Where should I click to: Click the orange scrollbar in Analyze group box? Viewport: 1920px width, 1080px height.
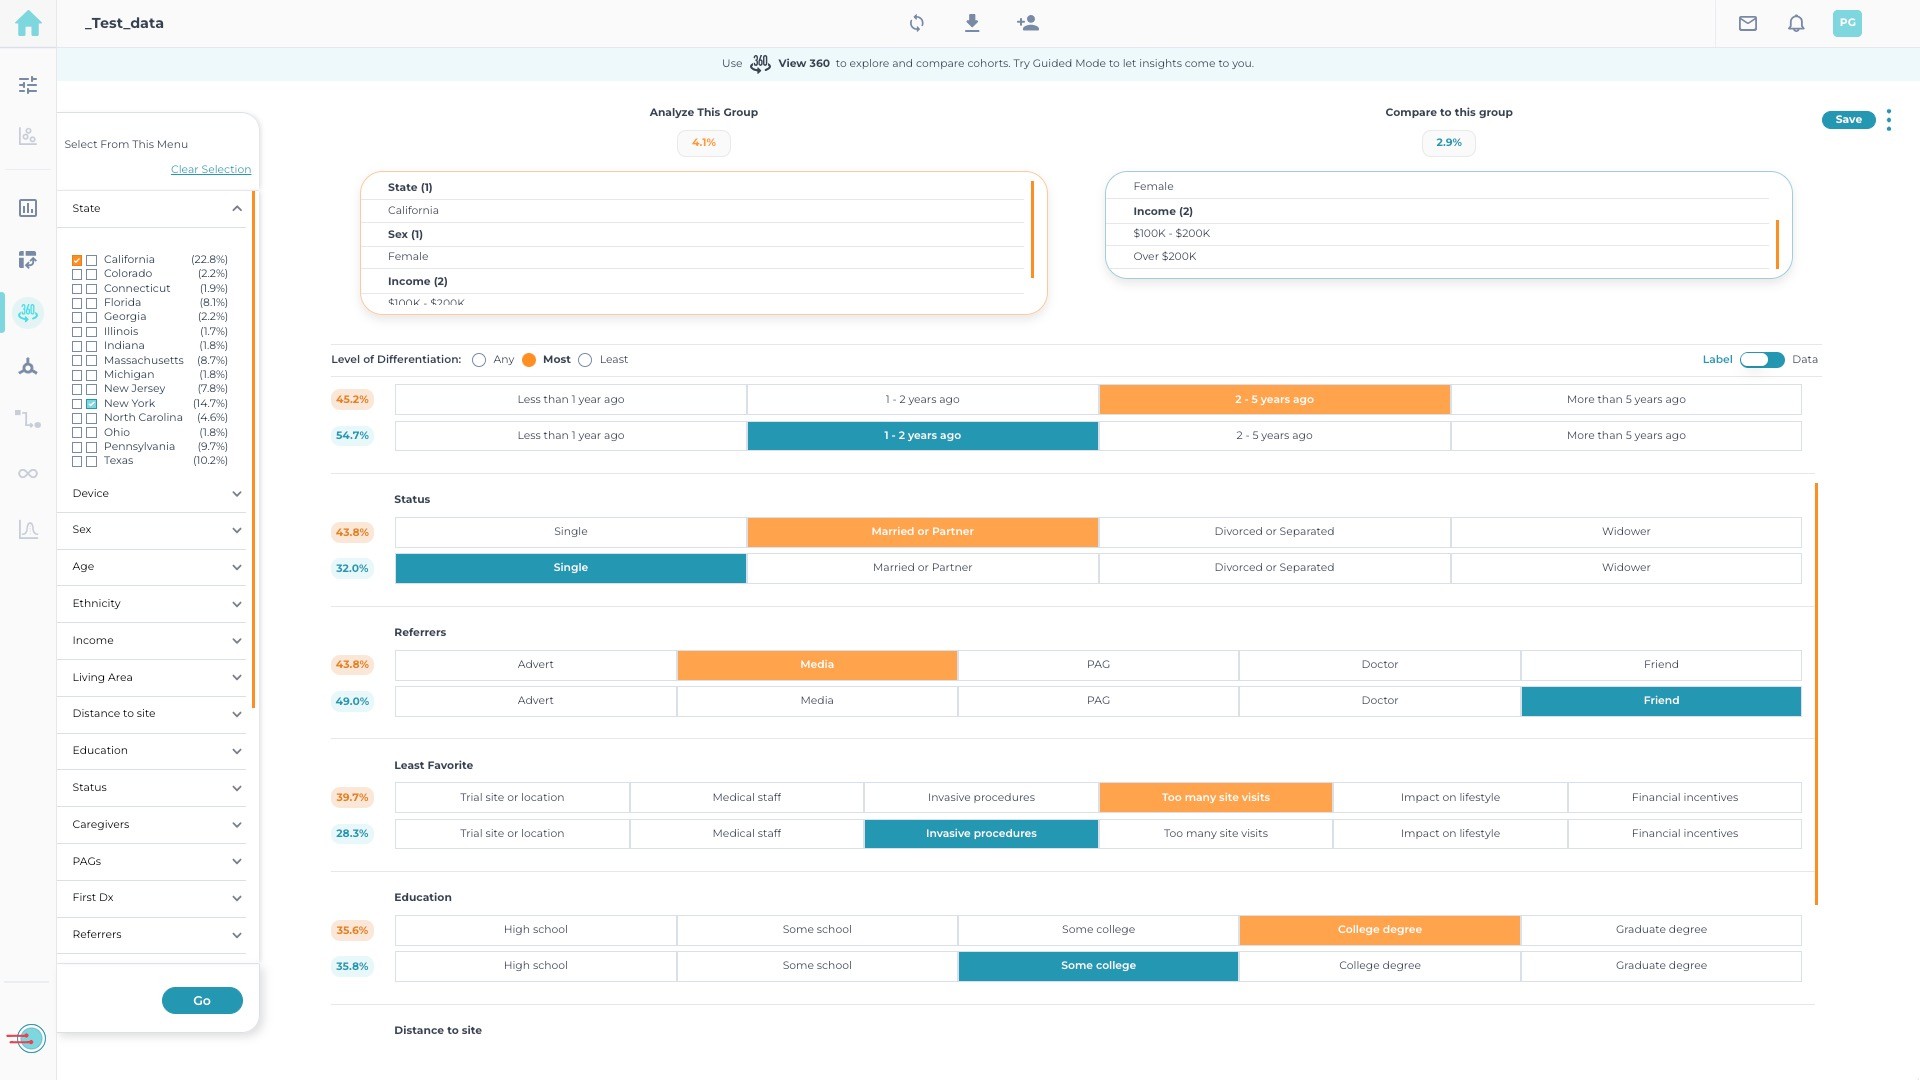coord(1032,230)
